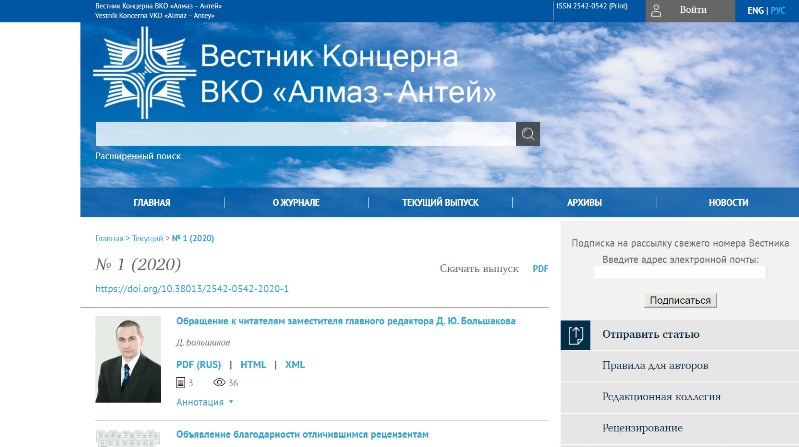Click the Войти login button
This screenshot has width=799, height=447.
693,10
